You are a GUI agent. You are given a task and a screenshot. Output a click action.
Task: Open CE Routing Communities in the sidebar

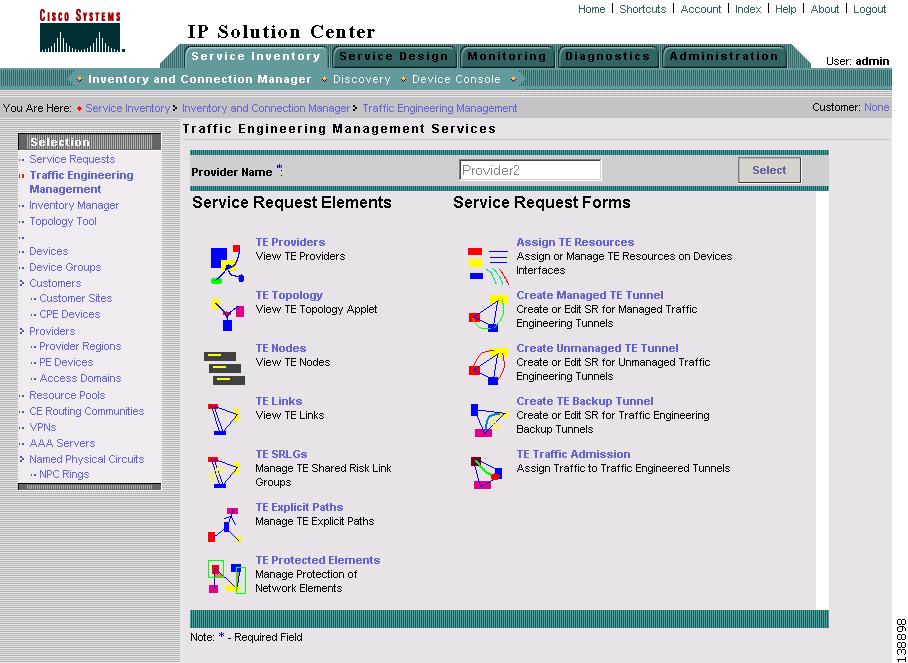(x=86, y=411)
